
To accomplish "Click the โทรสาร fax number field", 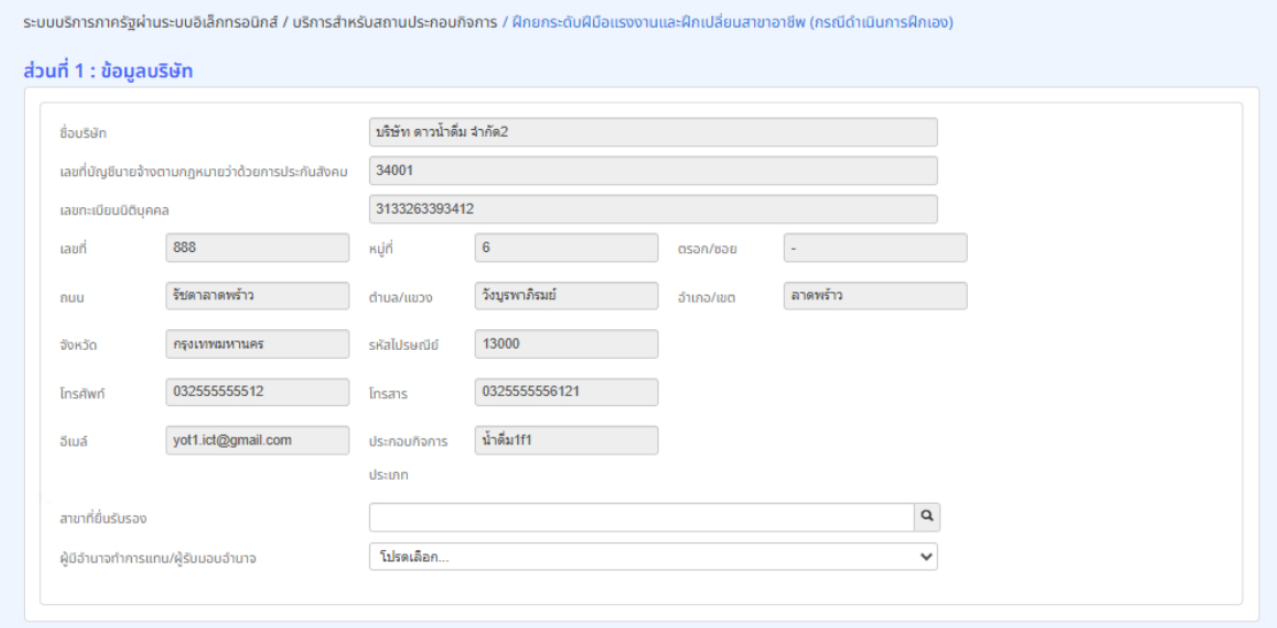I will 566,392.
